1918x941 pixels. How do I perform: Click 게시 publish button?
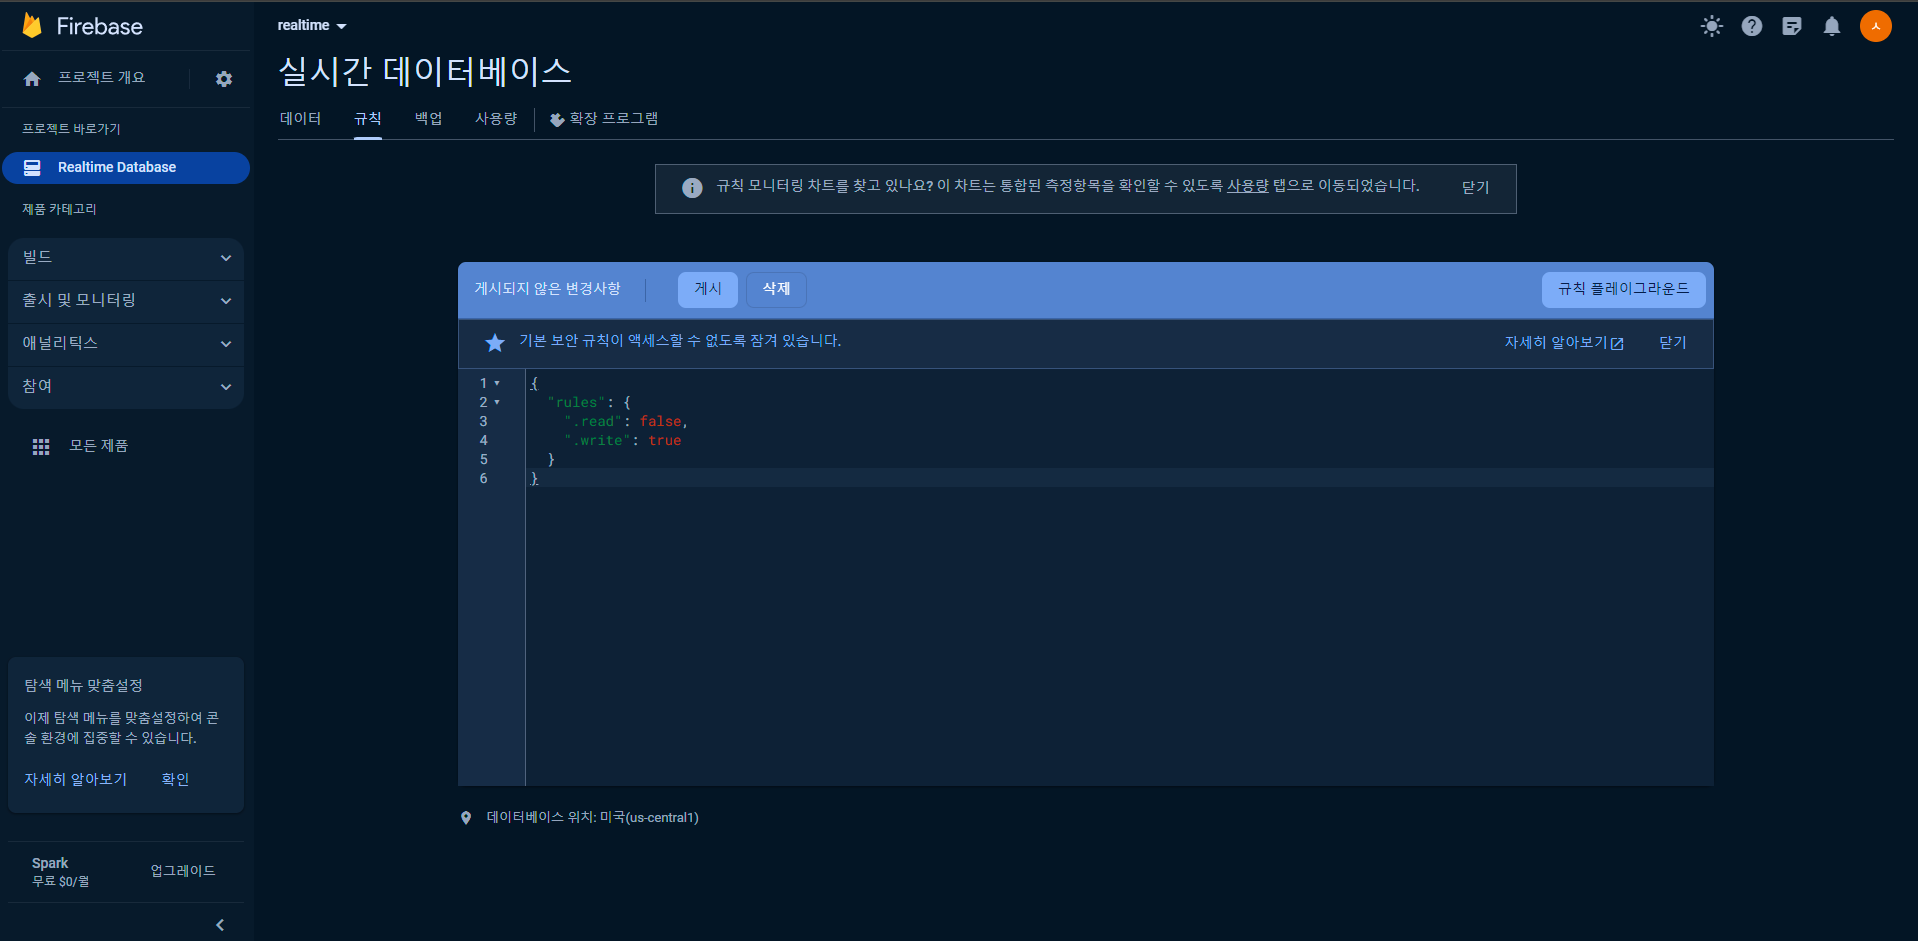pos(708,290)
